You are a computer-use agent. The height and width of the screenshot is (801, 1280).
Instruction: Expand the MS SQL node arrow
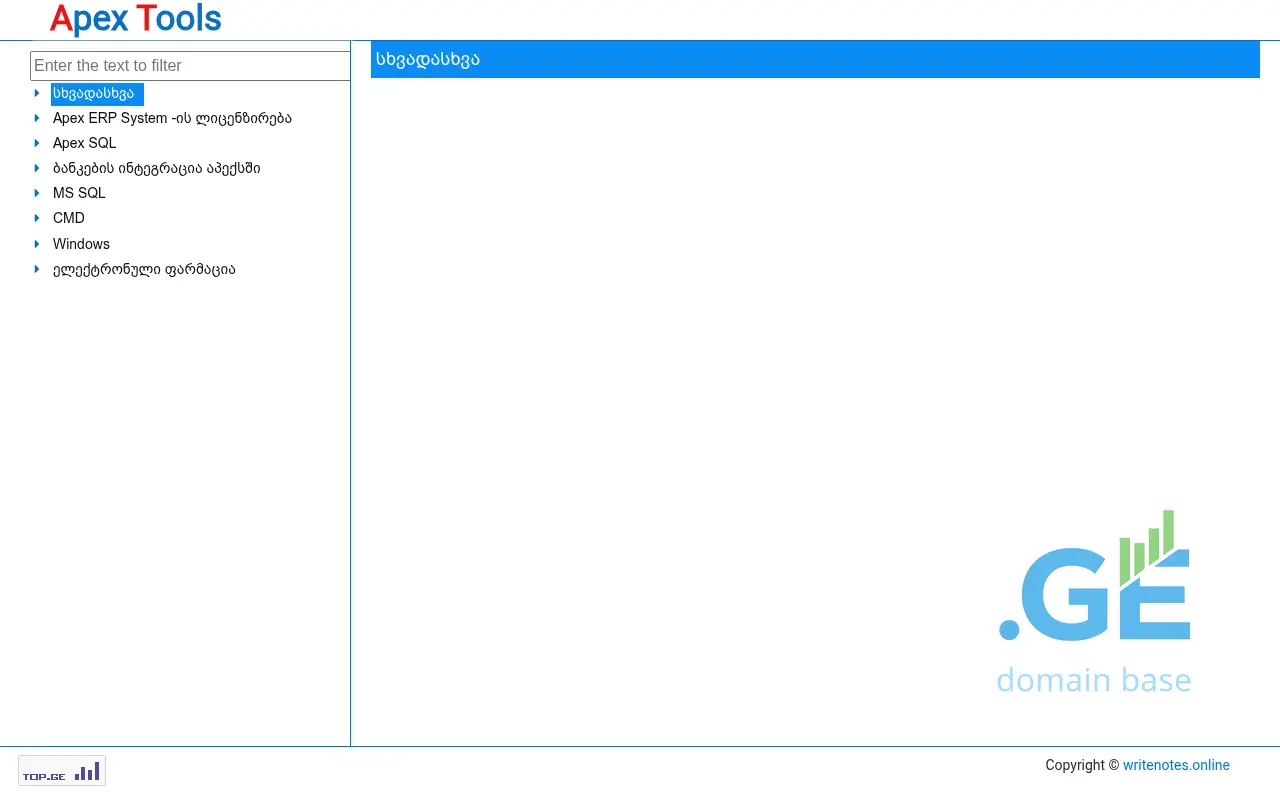click(x=37, y=193)
